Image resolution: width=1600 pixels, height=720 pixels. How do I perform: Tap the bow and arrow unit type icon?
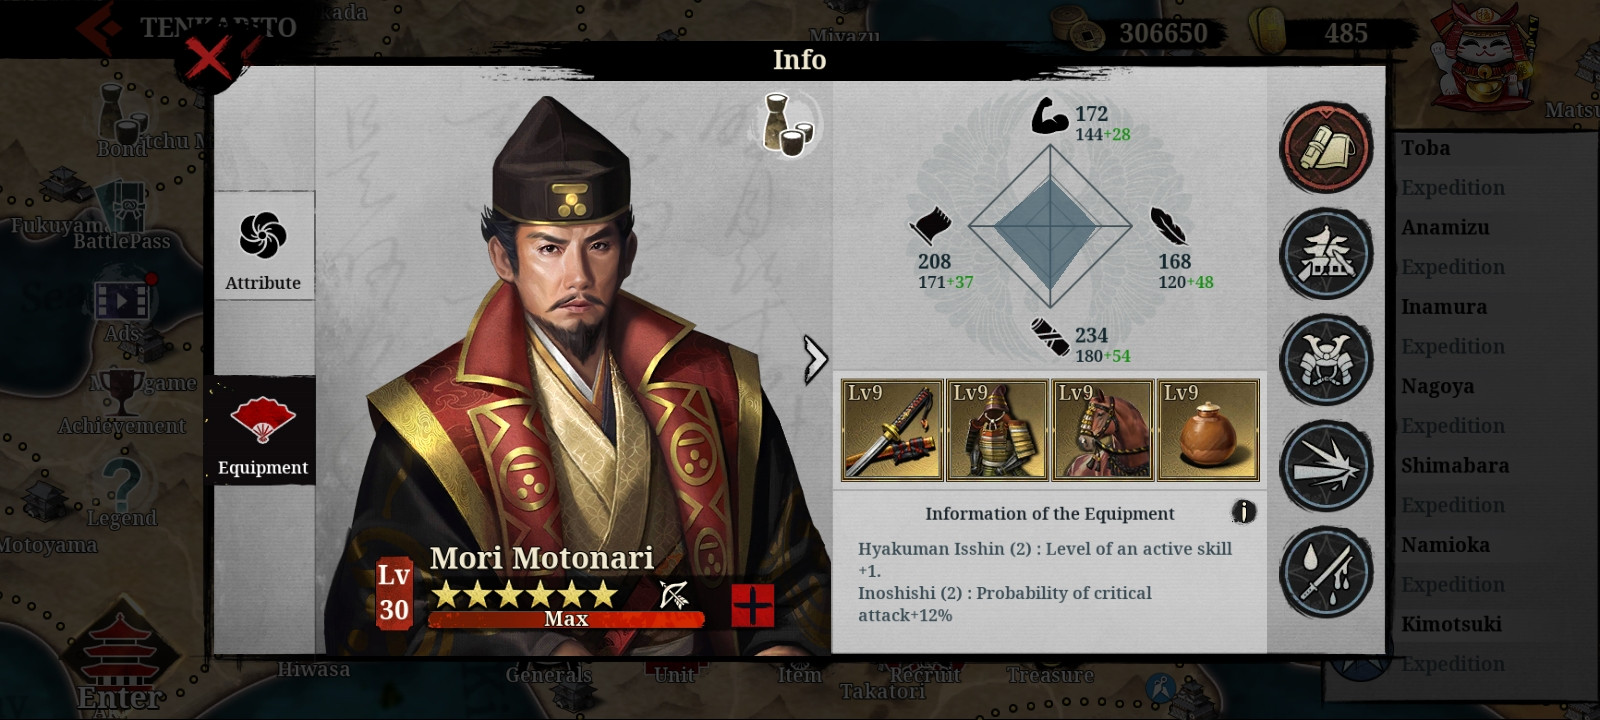pos(675,594)
